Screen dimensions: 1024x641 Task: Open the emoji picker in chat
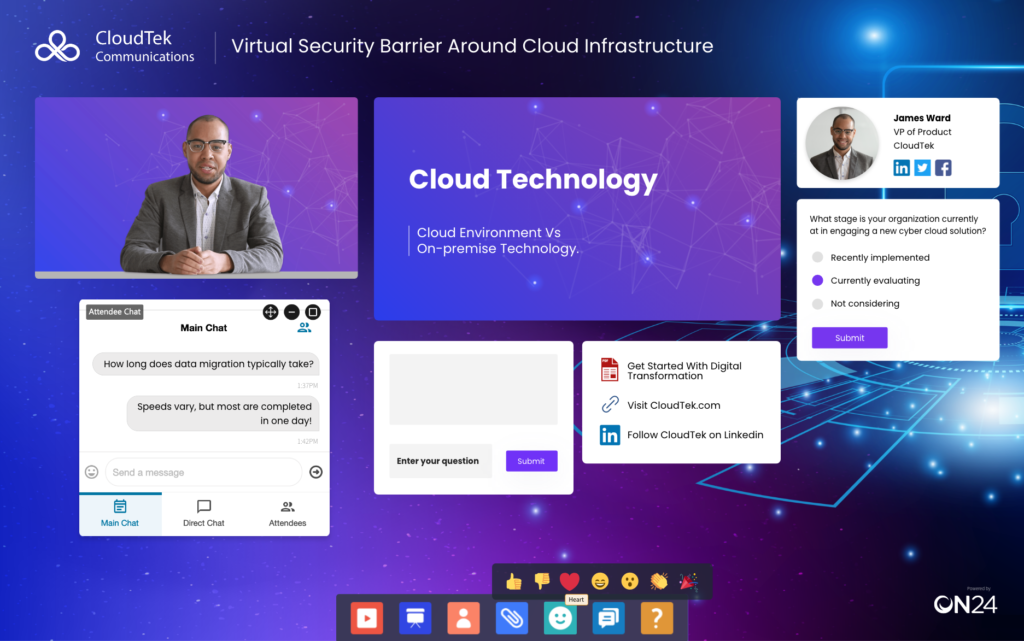click(91, 472)
